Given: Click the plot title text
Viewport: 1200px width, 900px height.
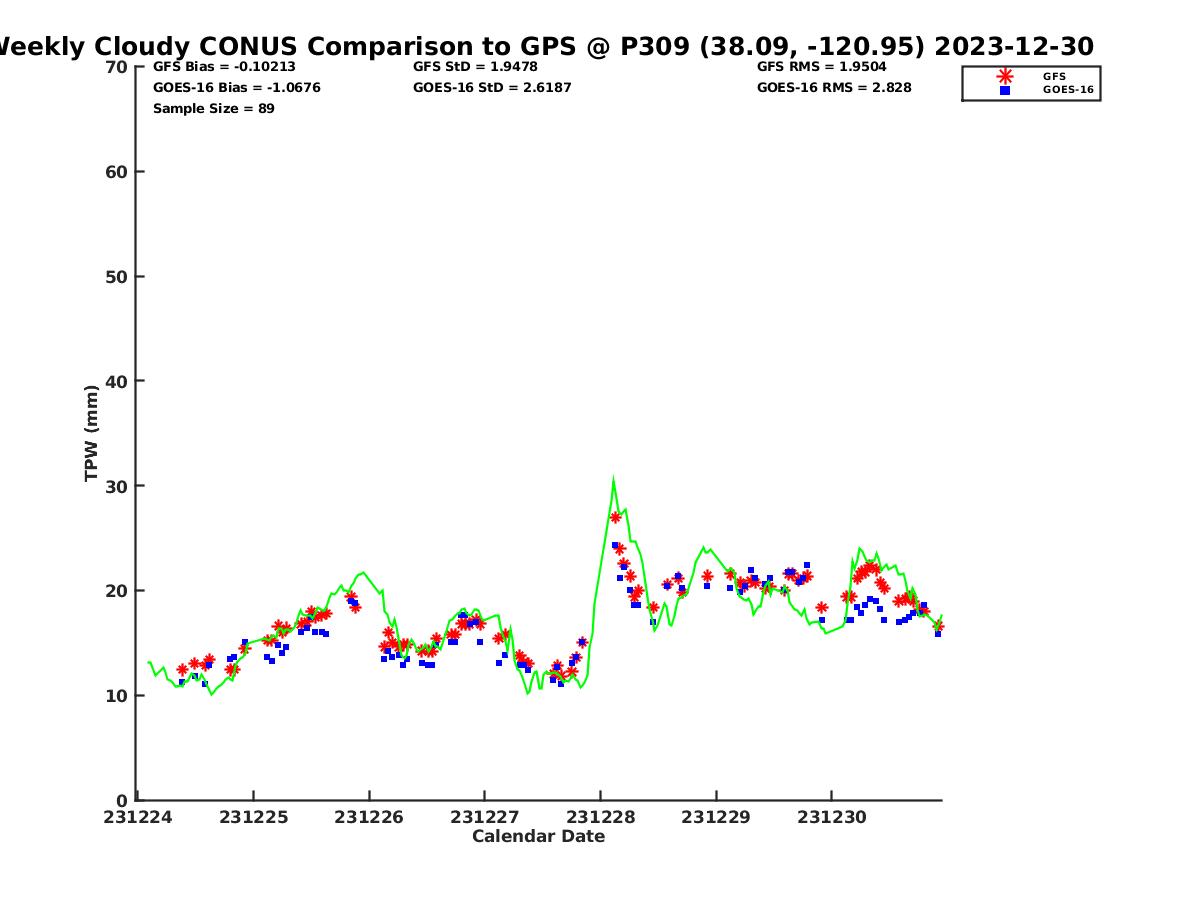Looking at the screenshot, I should coord(543,46).
